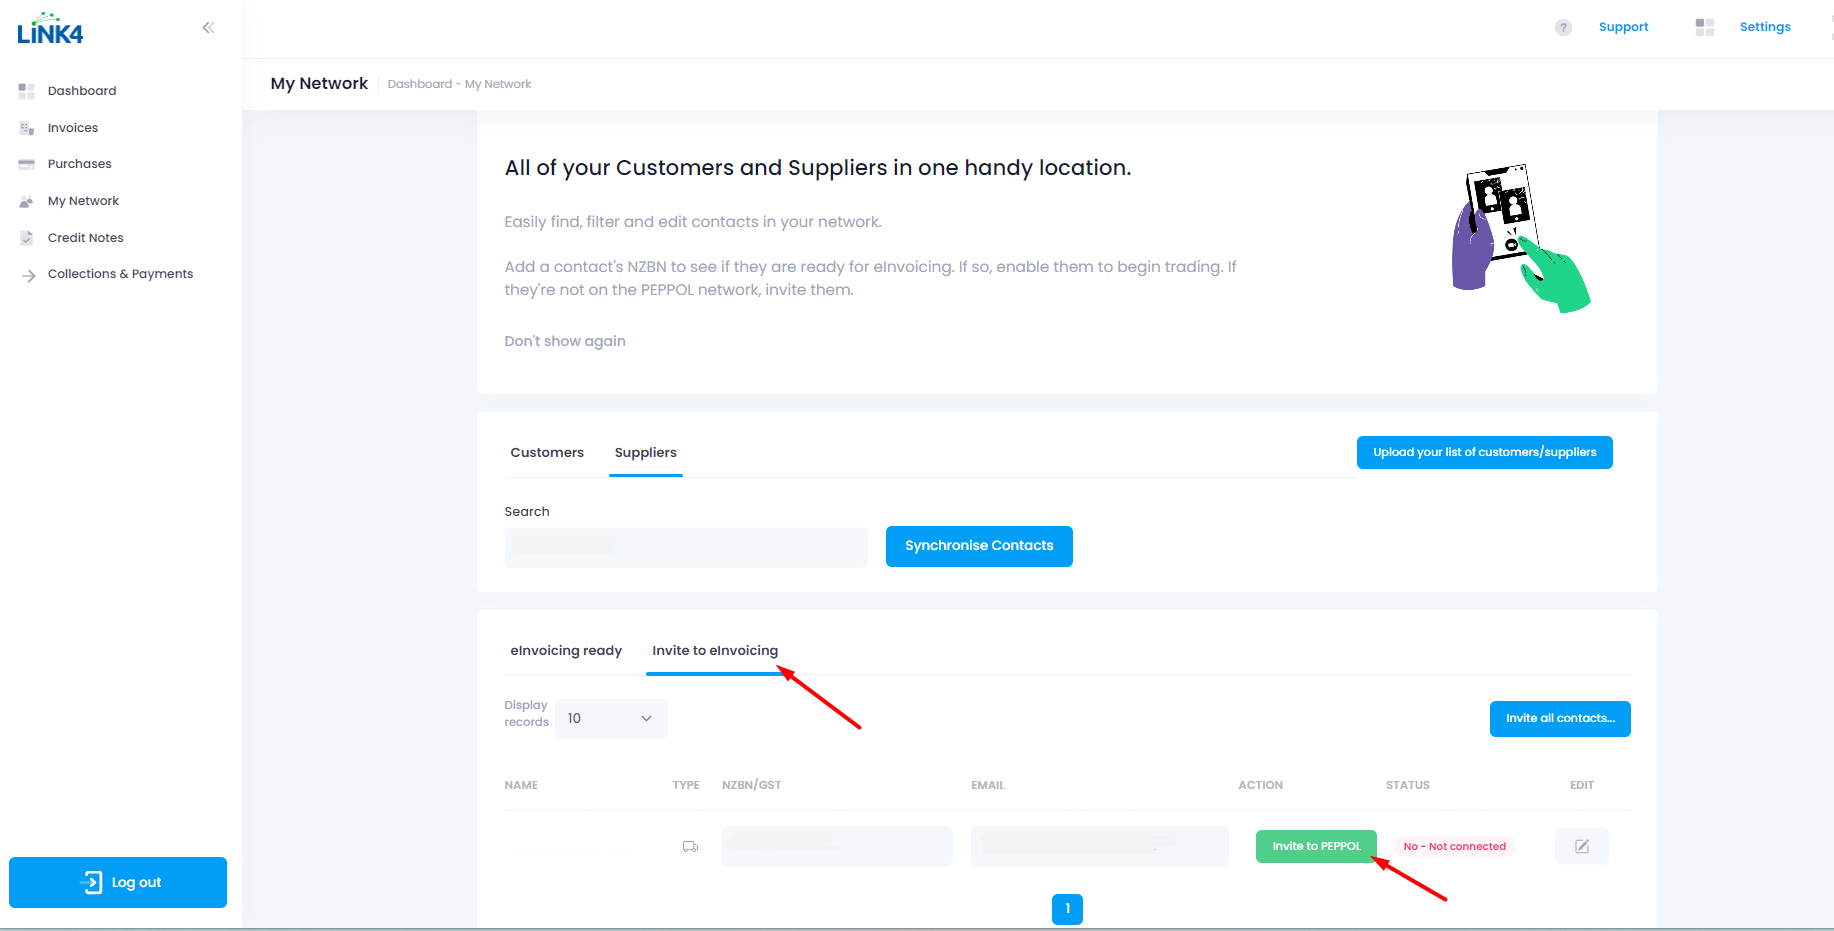The image size is (1834, 931).
Task: Switch to eInvoicing ready tab
Action: pyautogui.click(x=566, y=651)
